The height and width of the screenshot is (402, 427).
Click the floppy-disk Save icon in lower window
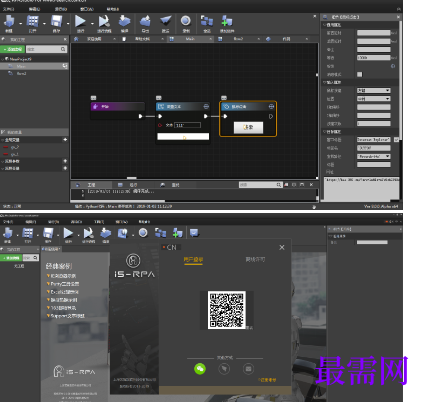coord(48,233)
